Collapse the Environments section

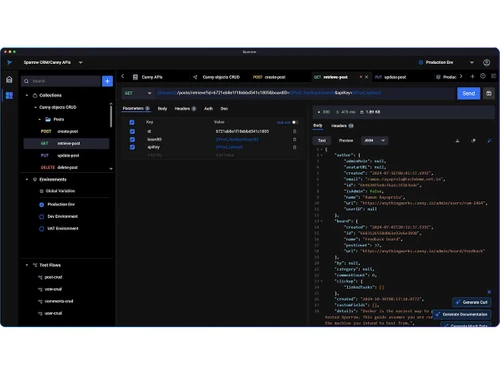point(27,179)
